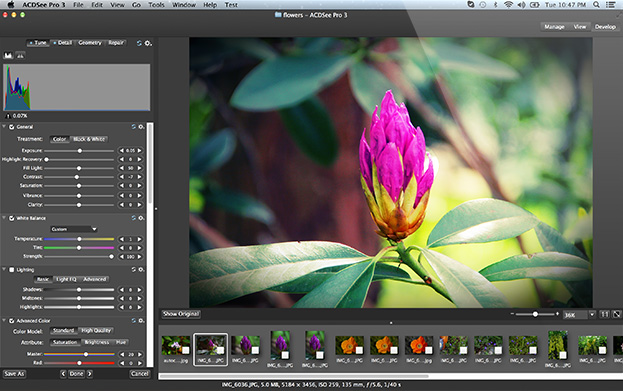Image resolution: width=623 pixels, height=391 pixels.
Task: Disable the General adjustments checkbox
Action: (12, 127)
